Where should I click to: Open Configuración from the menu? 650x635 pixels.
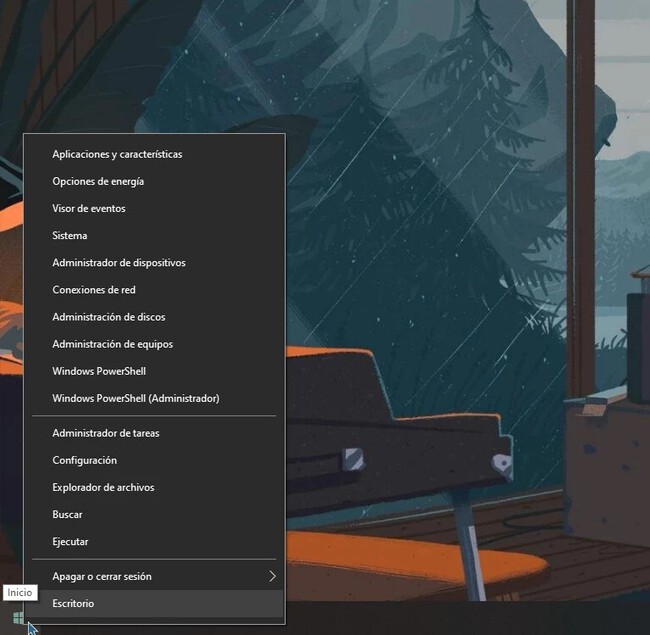(154, 460)
